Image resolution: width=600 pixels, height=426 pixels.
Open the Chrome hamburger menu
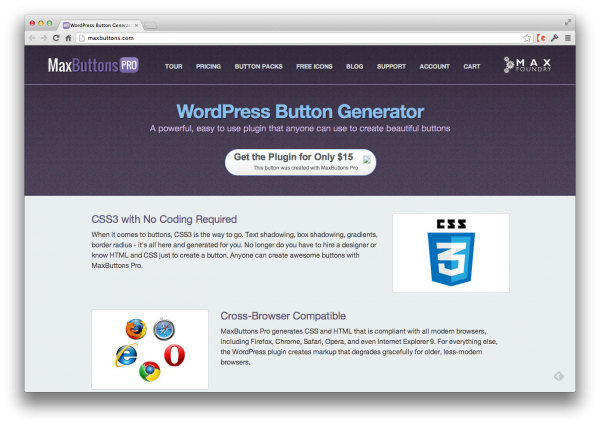[x=568, y=38]
